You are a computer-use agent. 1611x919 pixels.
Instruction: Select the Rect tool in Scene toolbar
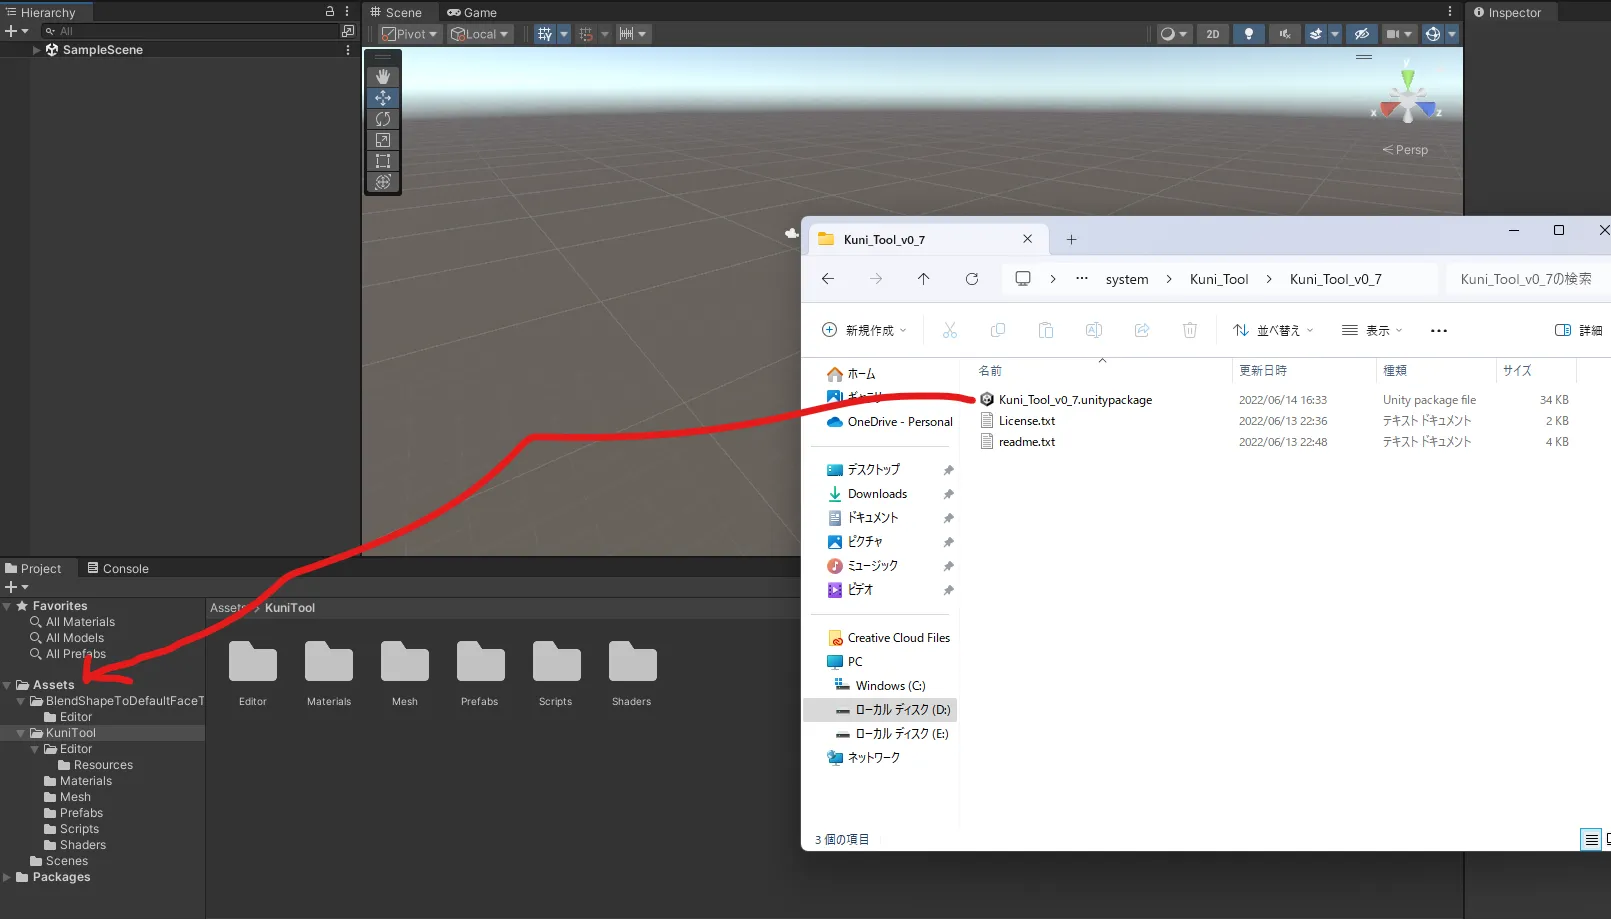pos(383,161)
